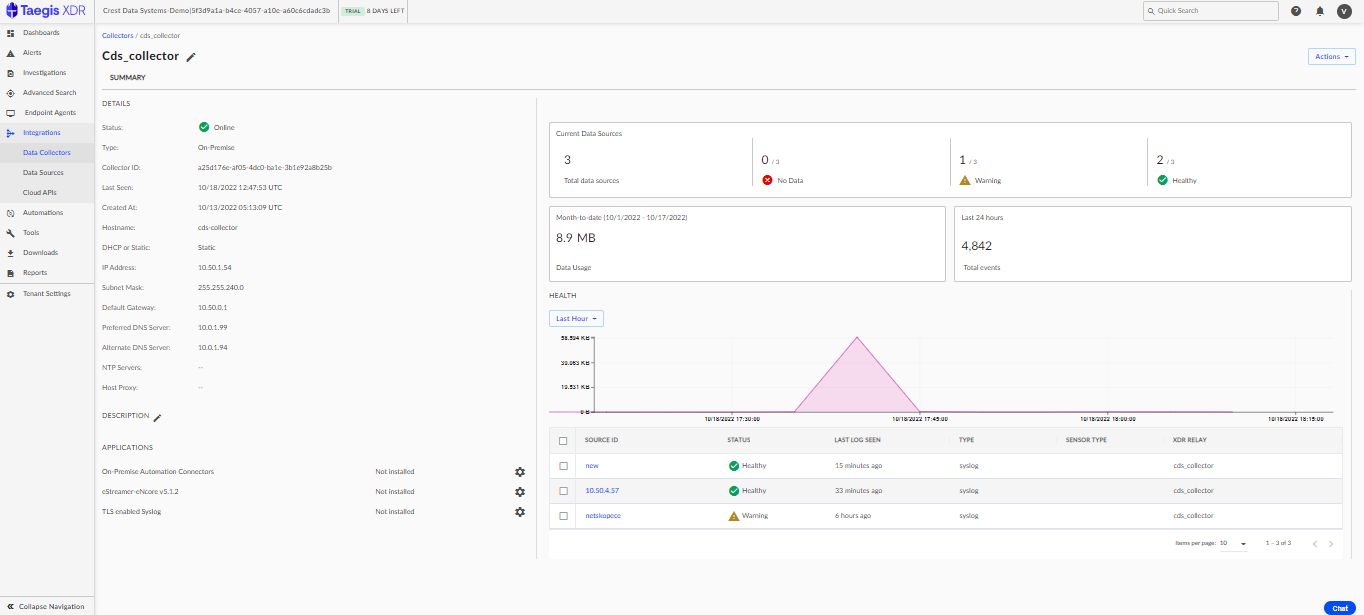Open the 10.50.4.57 data source

click(x=601, y=490)
